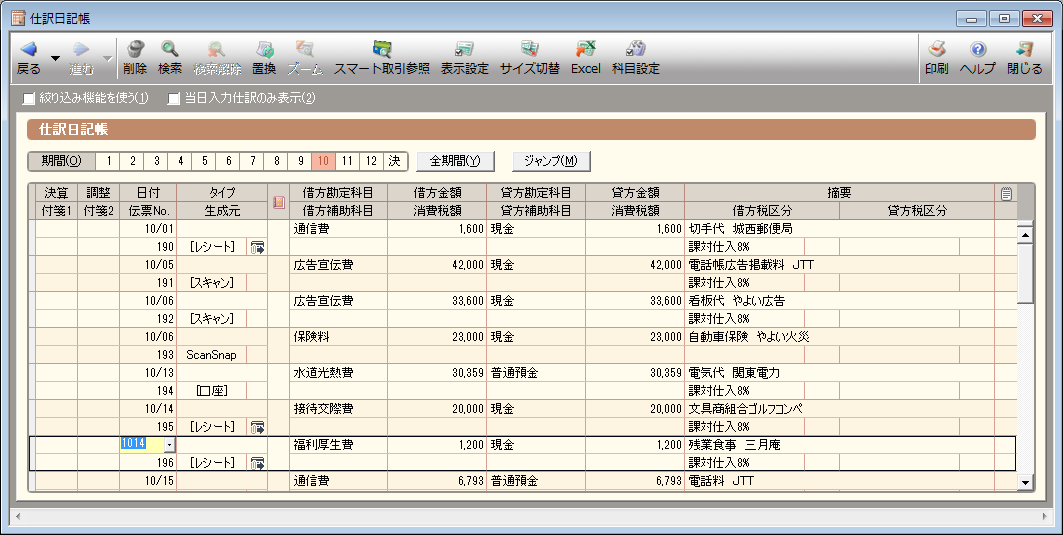This screenshot has height=535, width=1063.
Task: Enable 絞り込み機能を使う checkbox
Action: 28,98
